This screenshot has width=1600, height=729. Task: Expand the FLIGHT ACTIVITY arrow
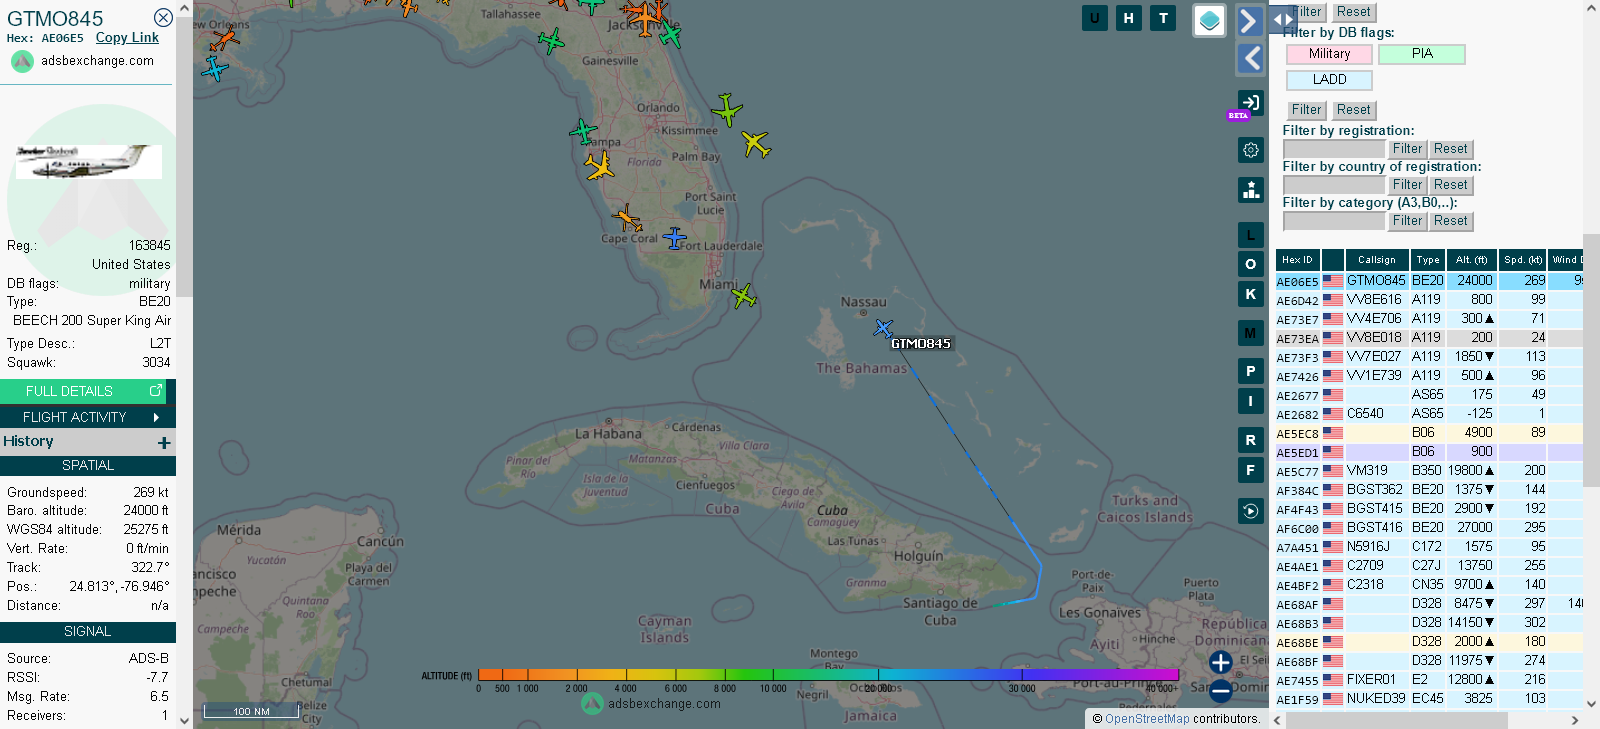pyautogui.click(x=156, y=417)
